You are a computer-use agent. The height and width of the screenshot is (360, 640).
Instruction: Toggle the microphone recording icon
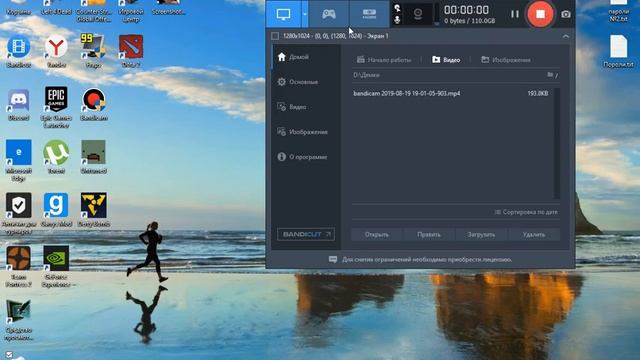[x=397, y=19]
